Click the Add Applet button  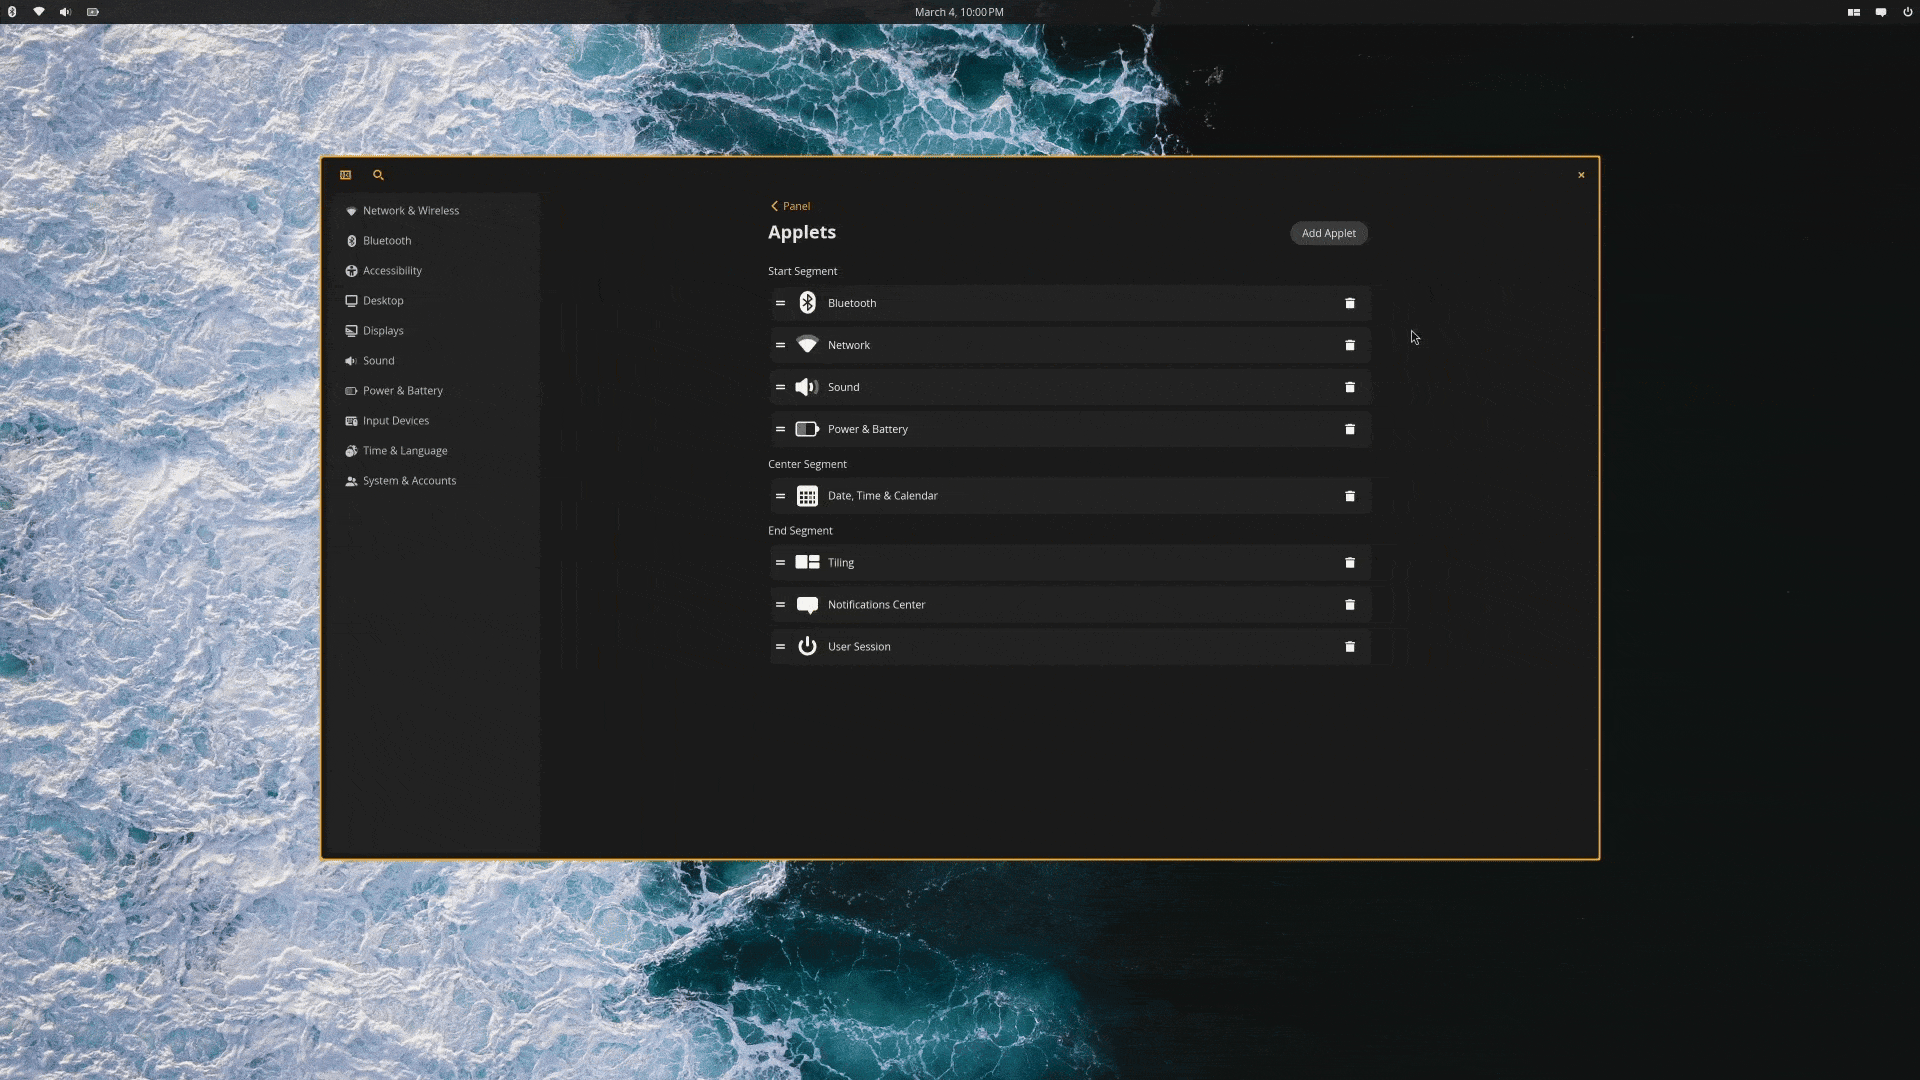1328,233
